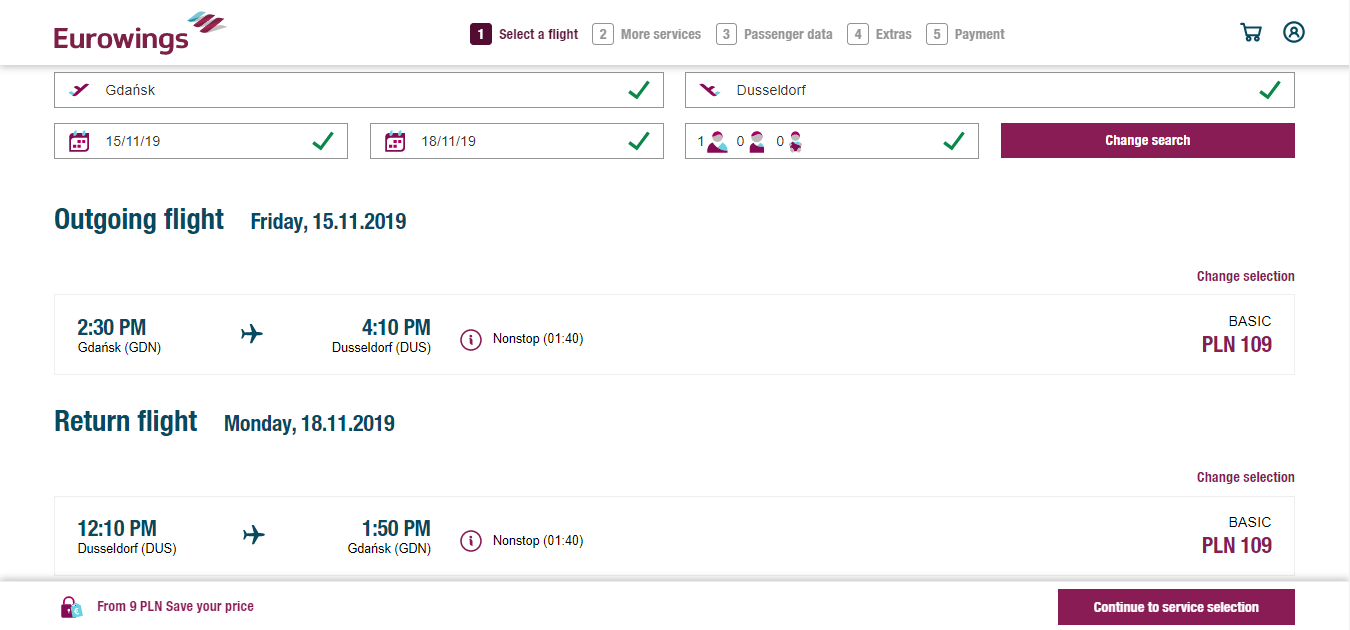Click the departure plane icon beside Gdańsk
This screenshot has width=1350, height=630.
79,90
